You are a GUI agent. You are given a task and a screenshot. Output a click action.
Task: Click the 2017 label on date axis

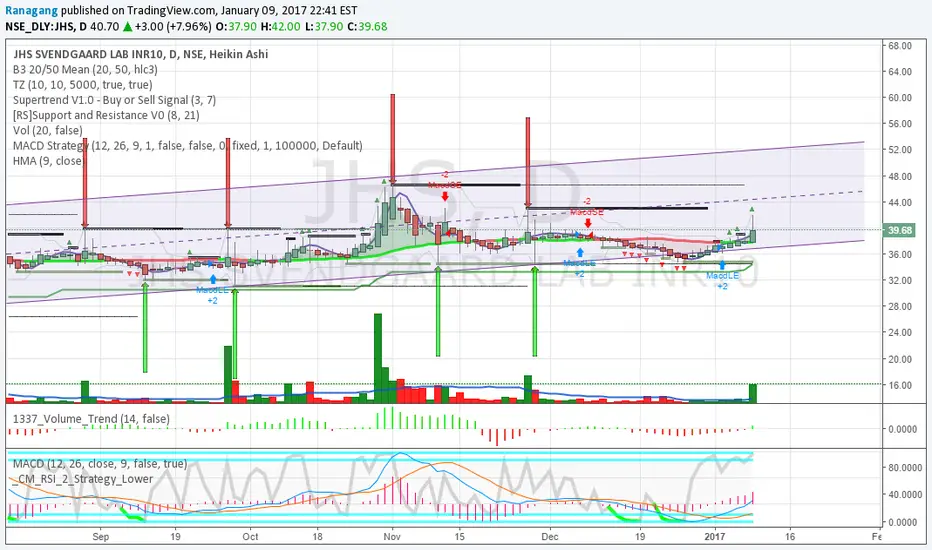[x=715, y=537]
